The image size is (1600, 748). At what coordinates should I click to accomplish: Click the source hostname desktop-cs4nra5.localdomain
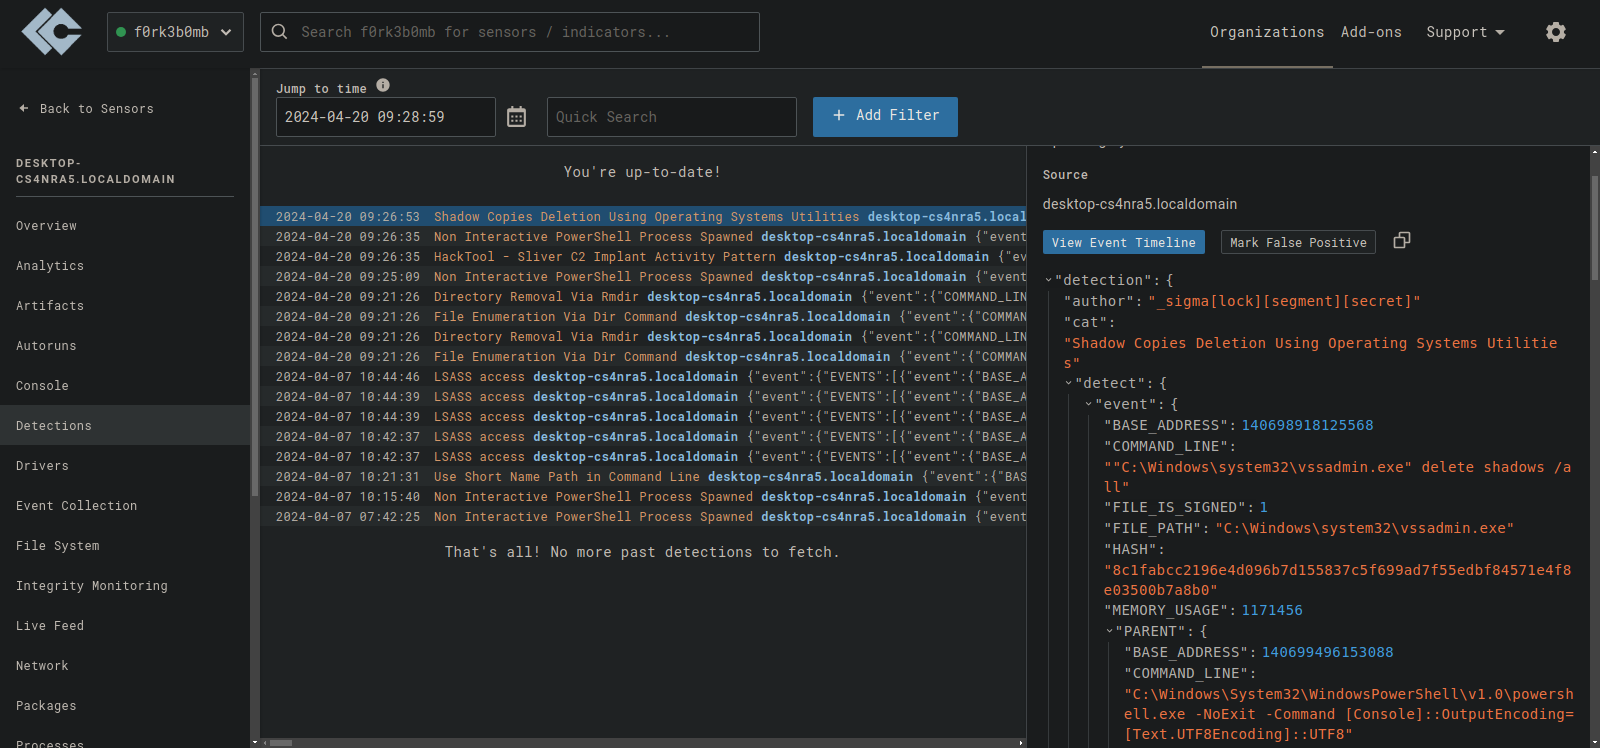pos(1140,204)
